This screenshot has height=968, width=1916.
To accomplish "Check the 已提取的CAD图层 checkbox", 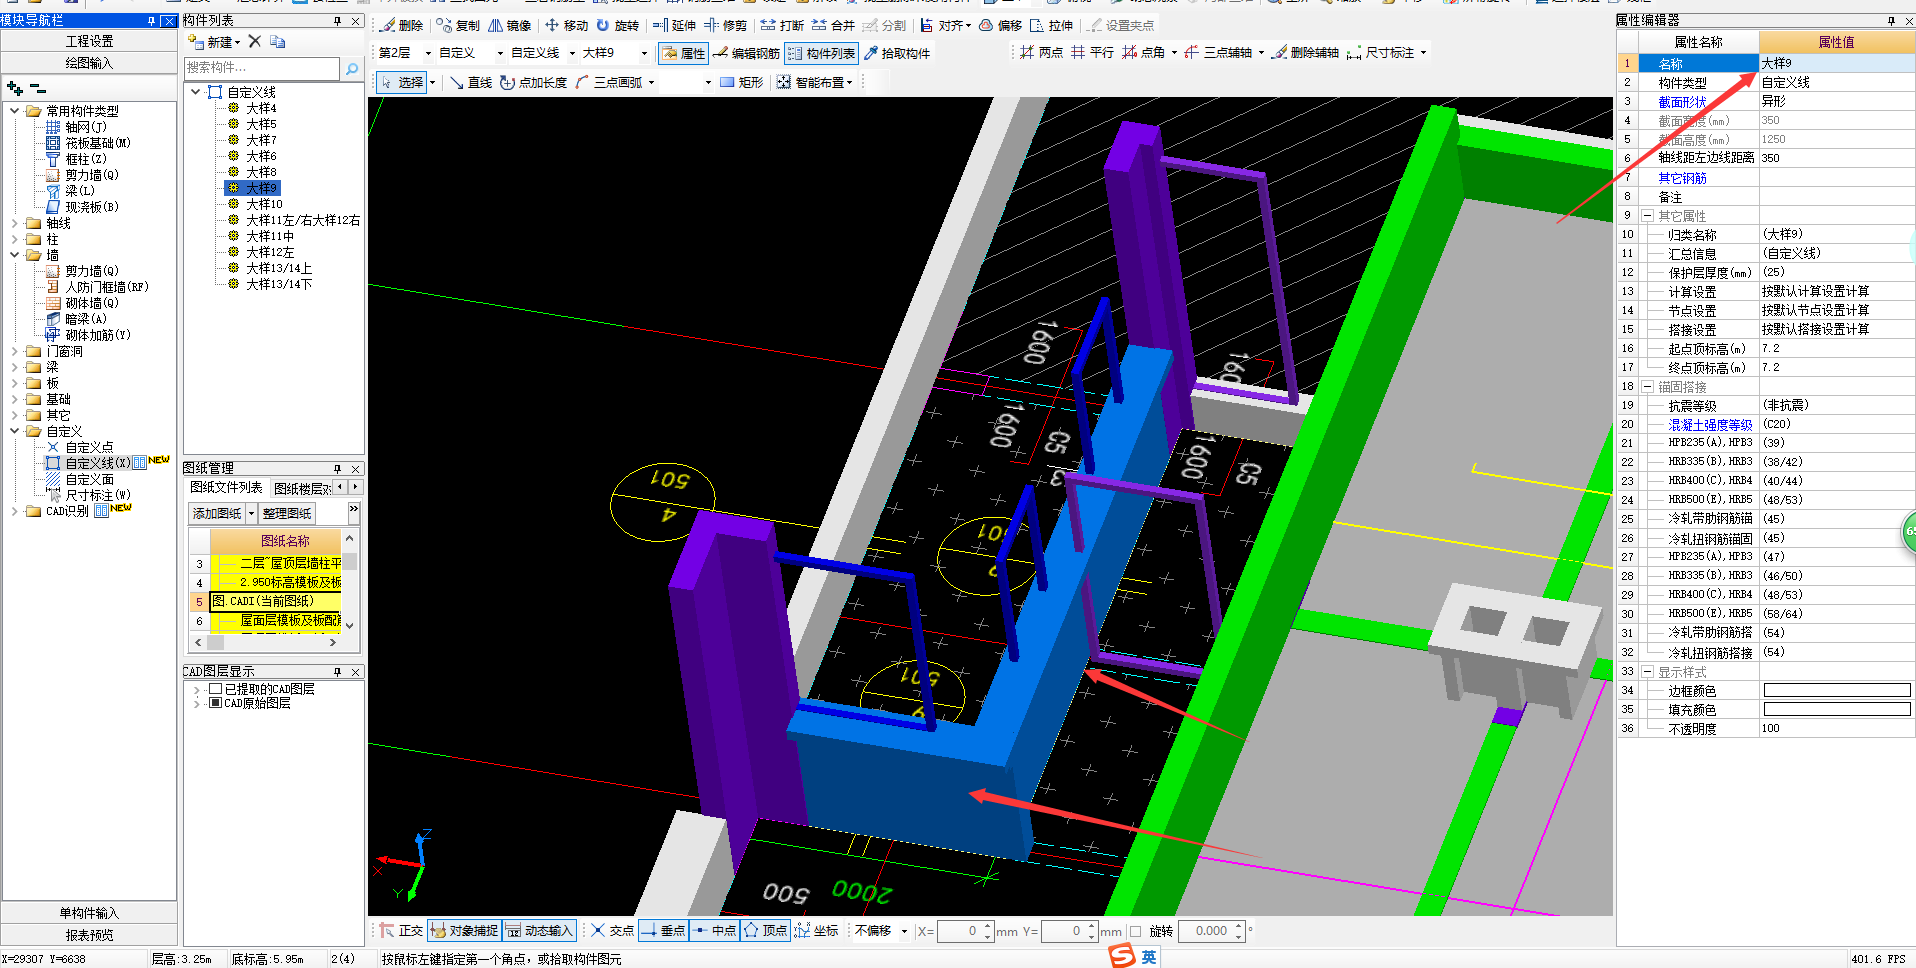I will click(215, 689).
